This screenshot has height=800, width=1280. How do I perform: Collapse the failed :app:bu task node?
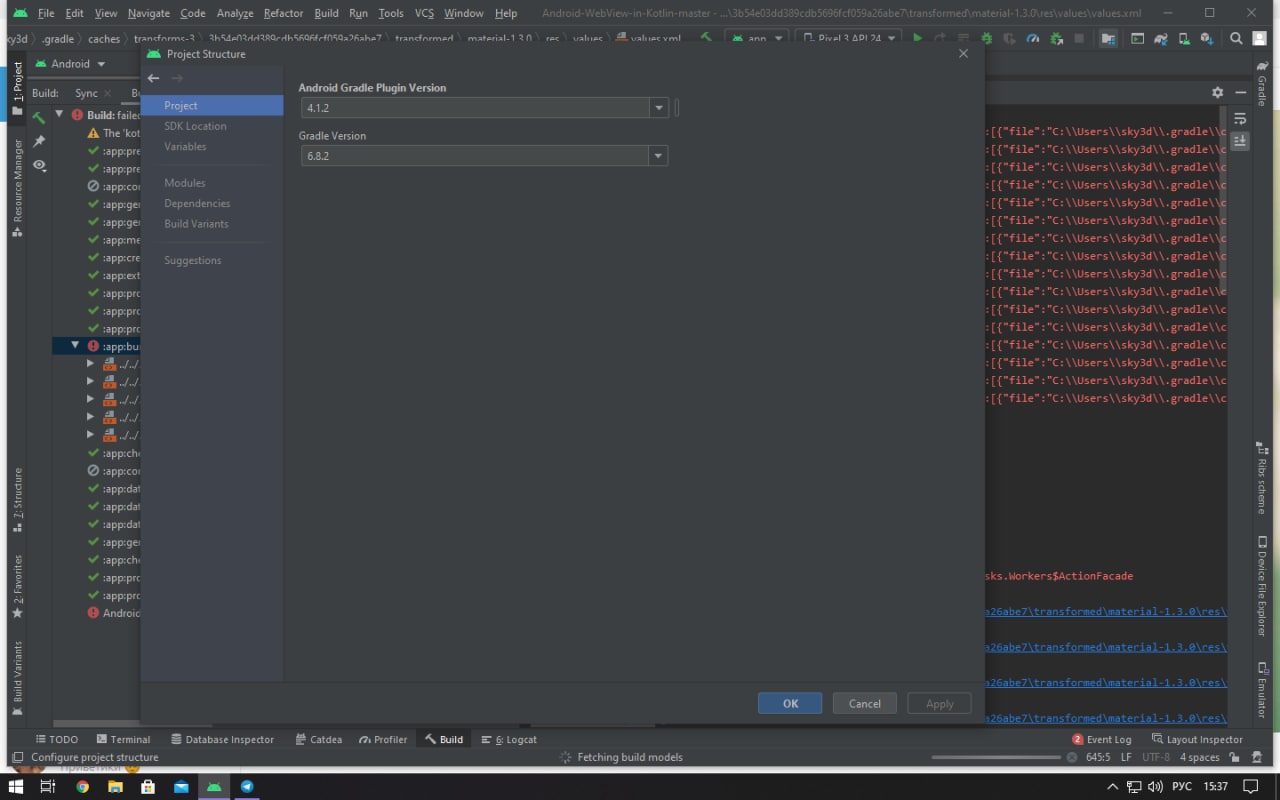pyautogui.click(x=75, y=345)
